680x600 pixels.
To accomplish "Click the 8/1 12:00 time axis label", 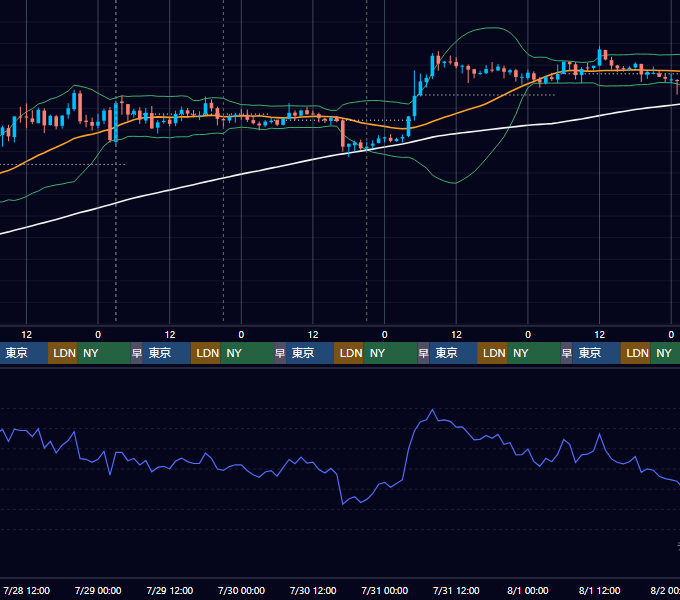I will [x=599, y=590].
